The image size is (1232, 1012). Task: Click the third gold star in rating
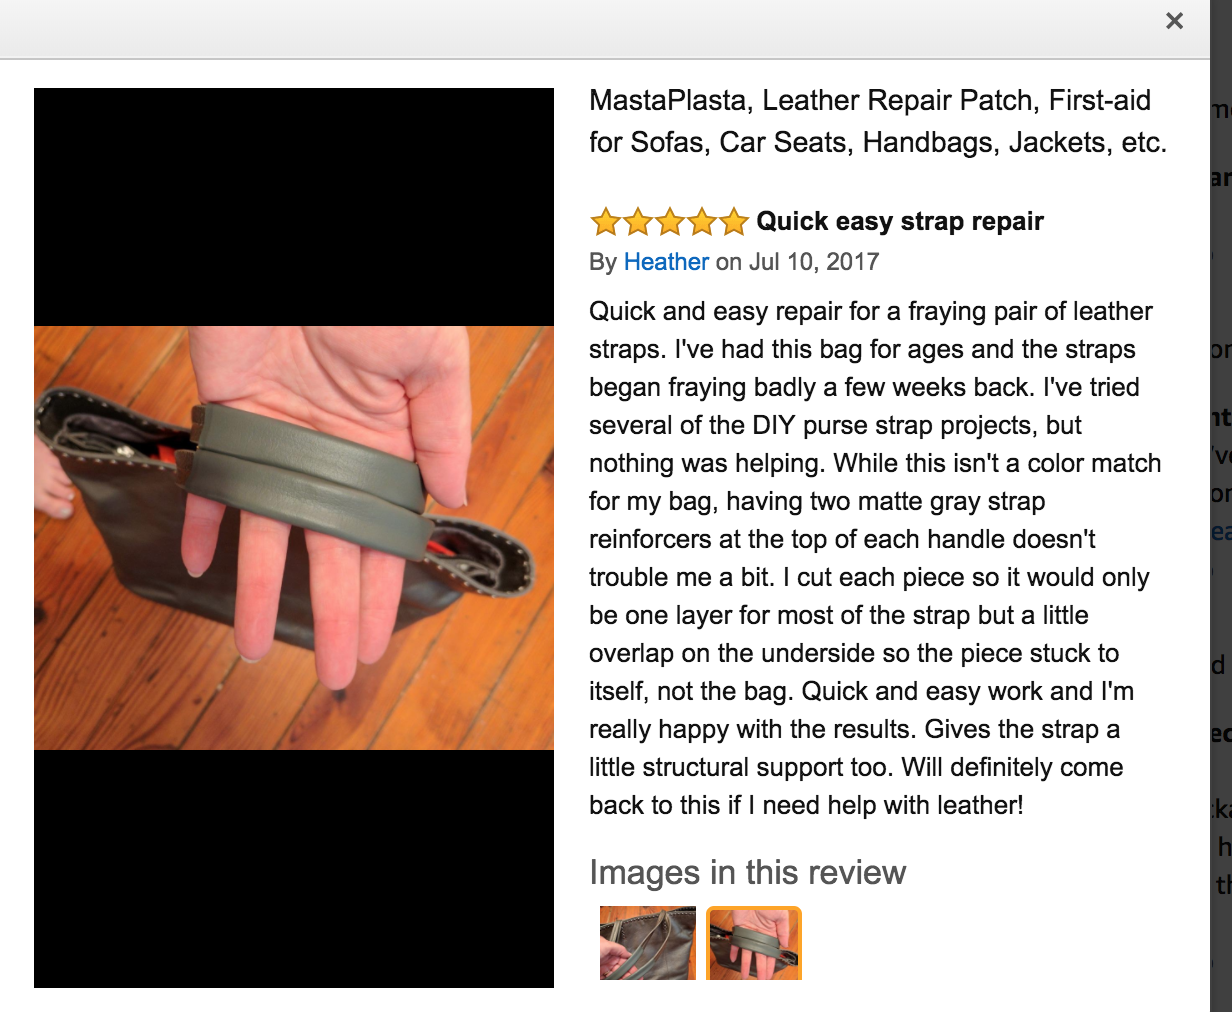coord(669,221)
